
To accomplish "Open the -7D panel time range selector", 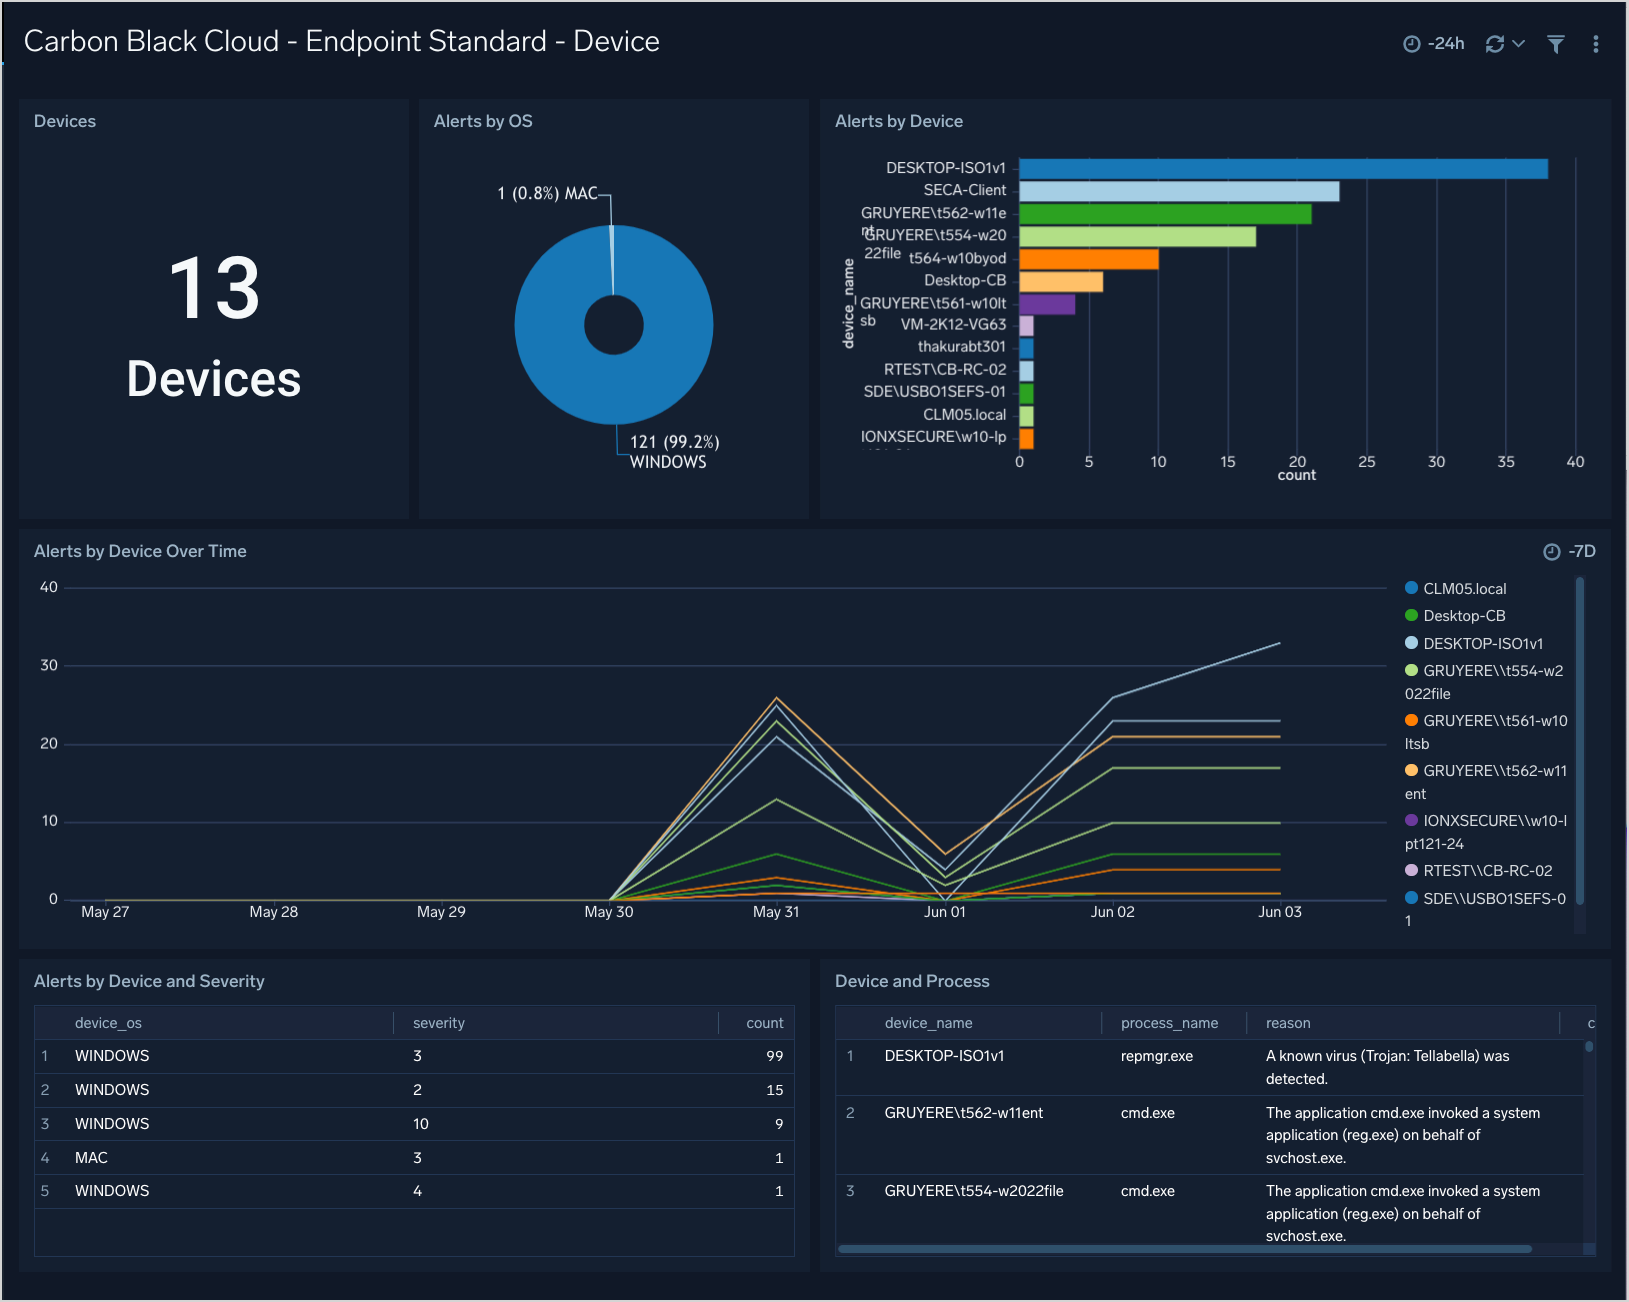I will click(1584, 551).
